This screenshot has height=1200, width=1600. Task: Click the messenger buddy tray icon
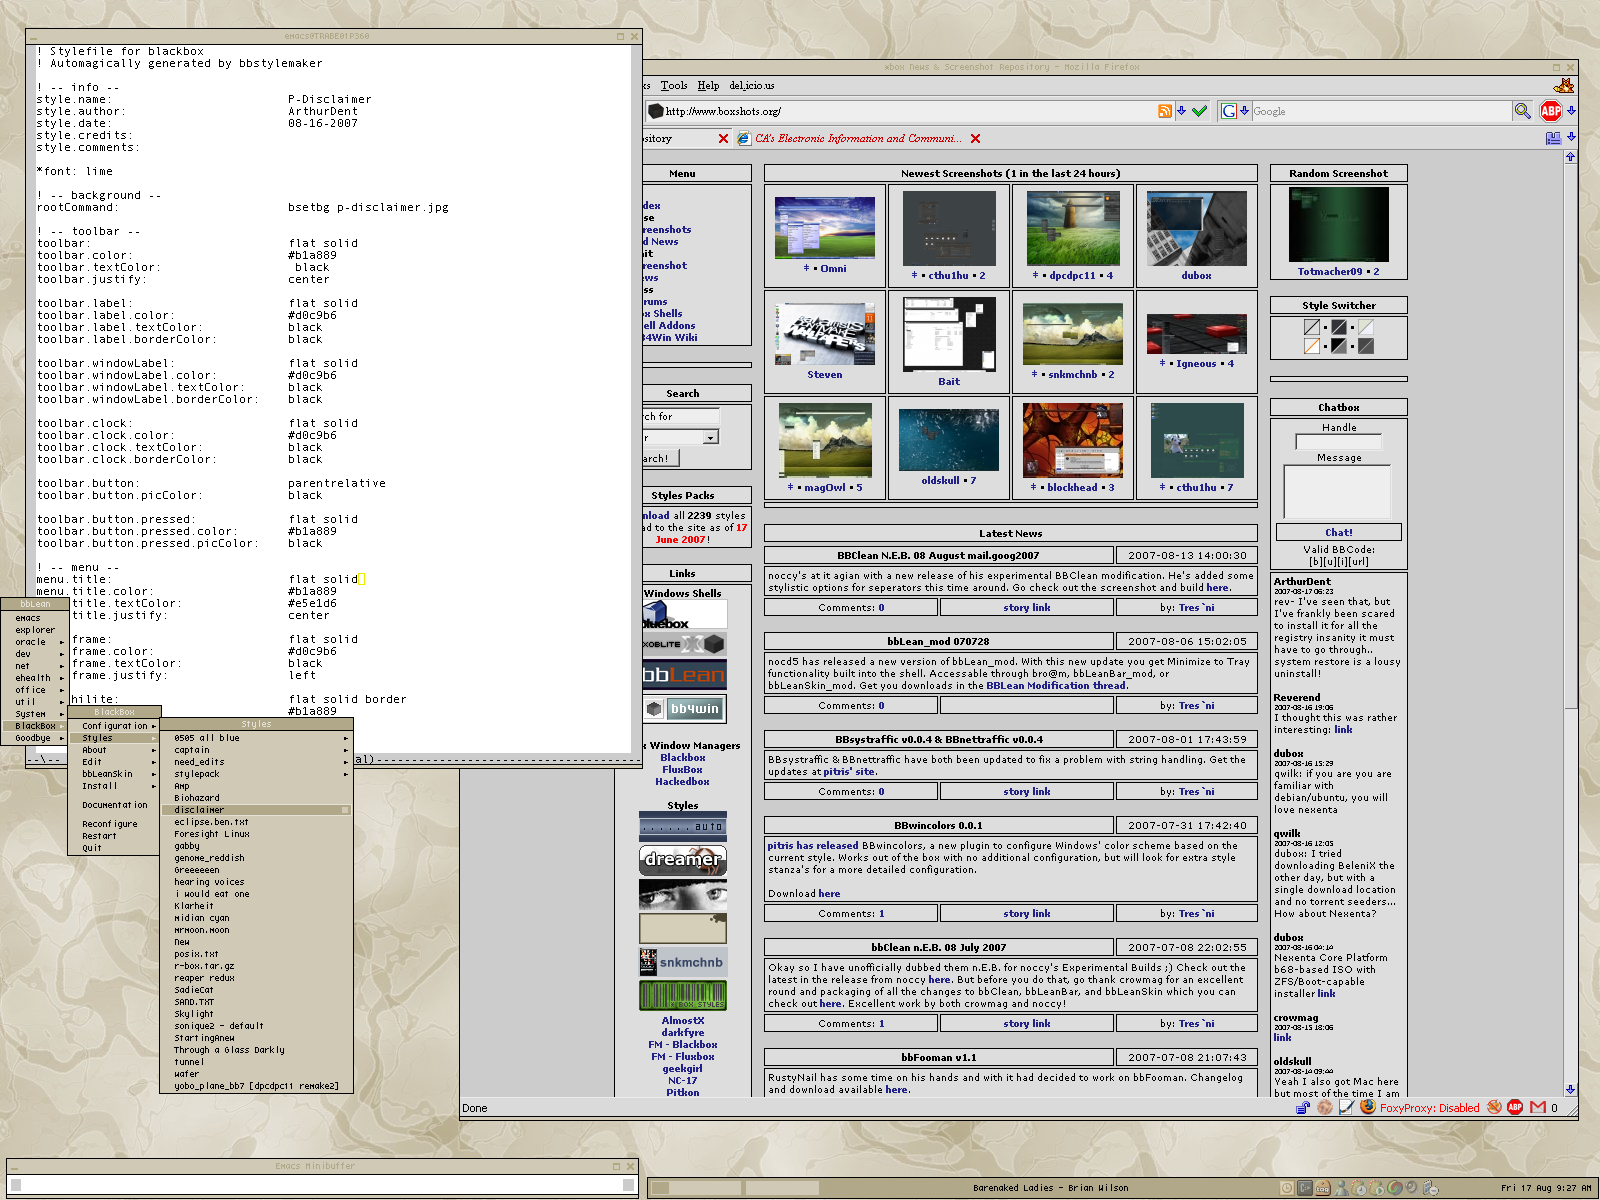tap(1341, 1188)
